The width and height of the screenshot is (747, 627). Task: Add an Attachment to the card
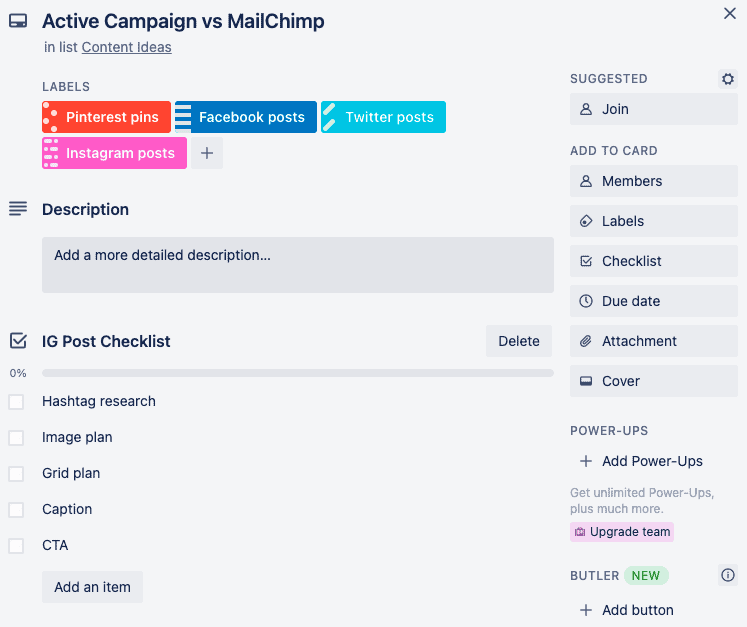(654, 341)
